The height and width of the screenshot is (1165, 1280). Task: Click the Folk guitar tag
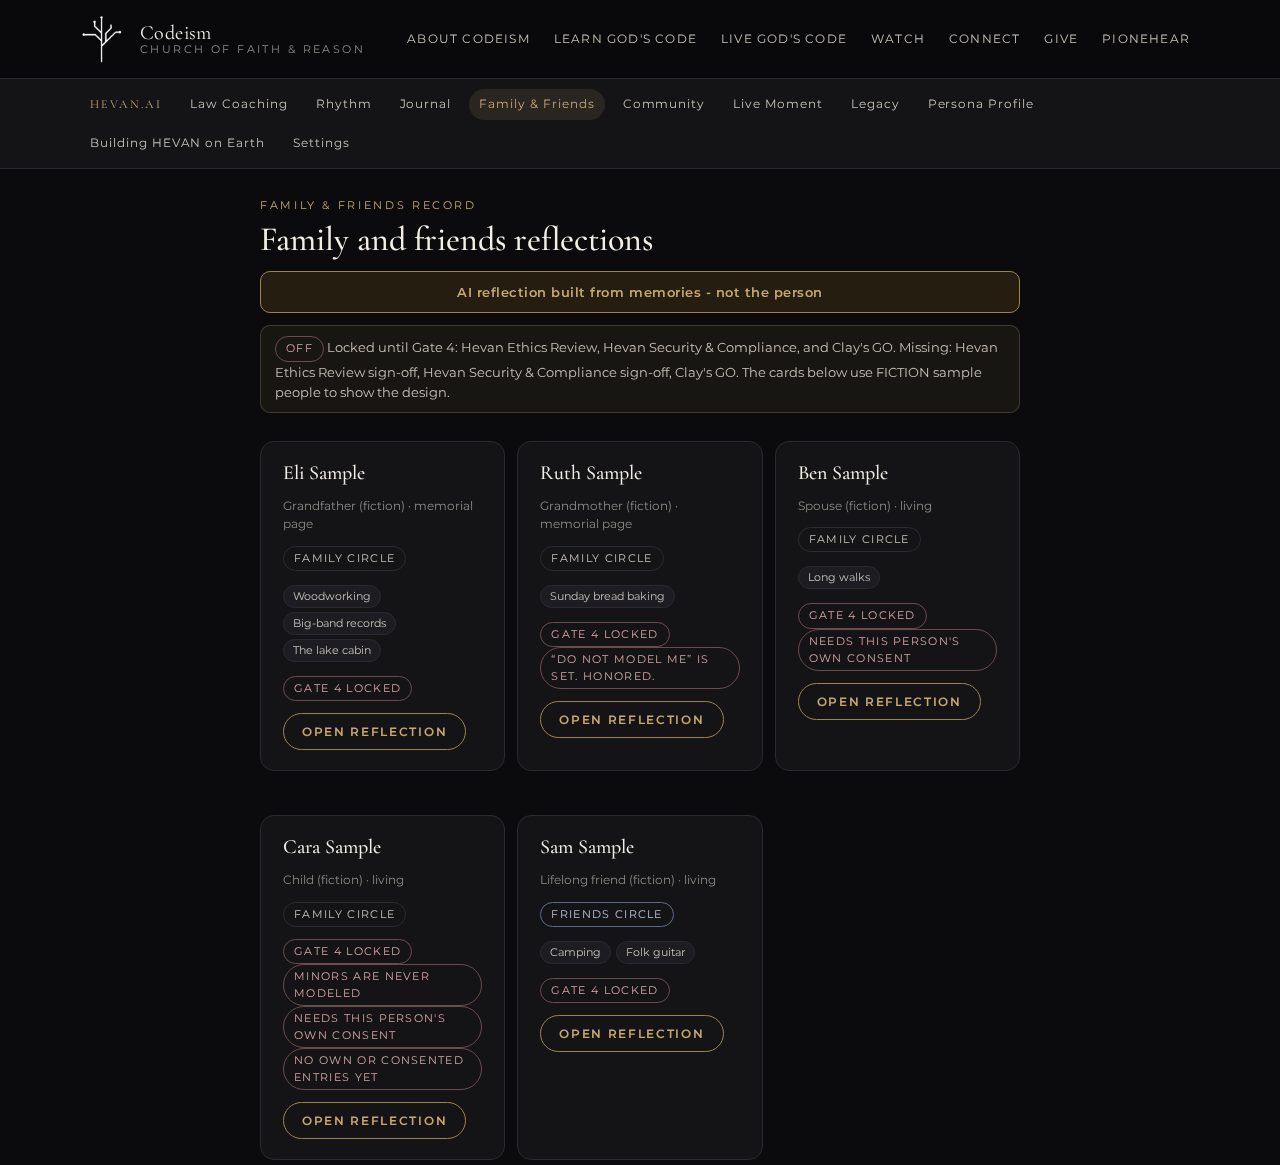(655, 952)
